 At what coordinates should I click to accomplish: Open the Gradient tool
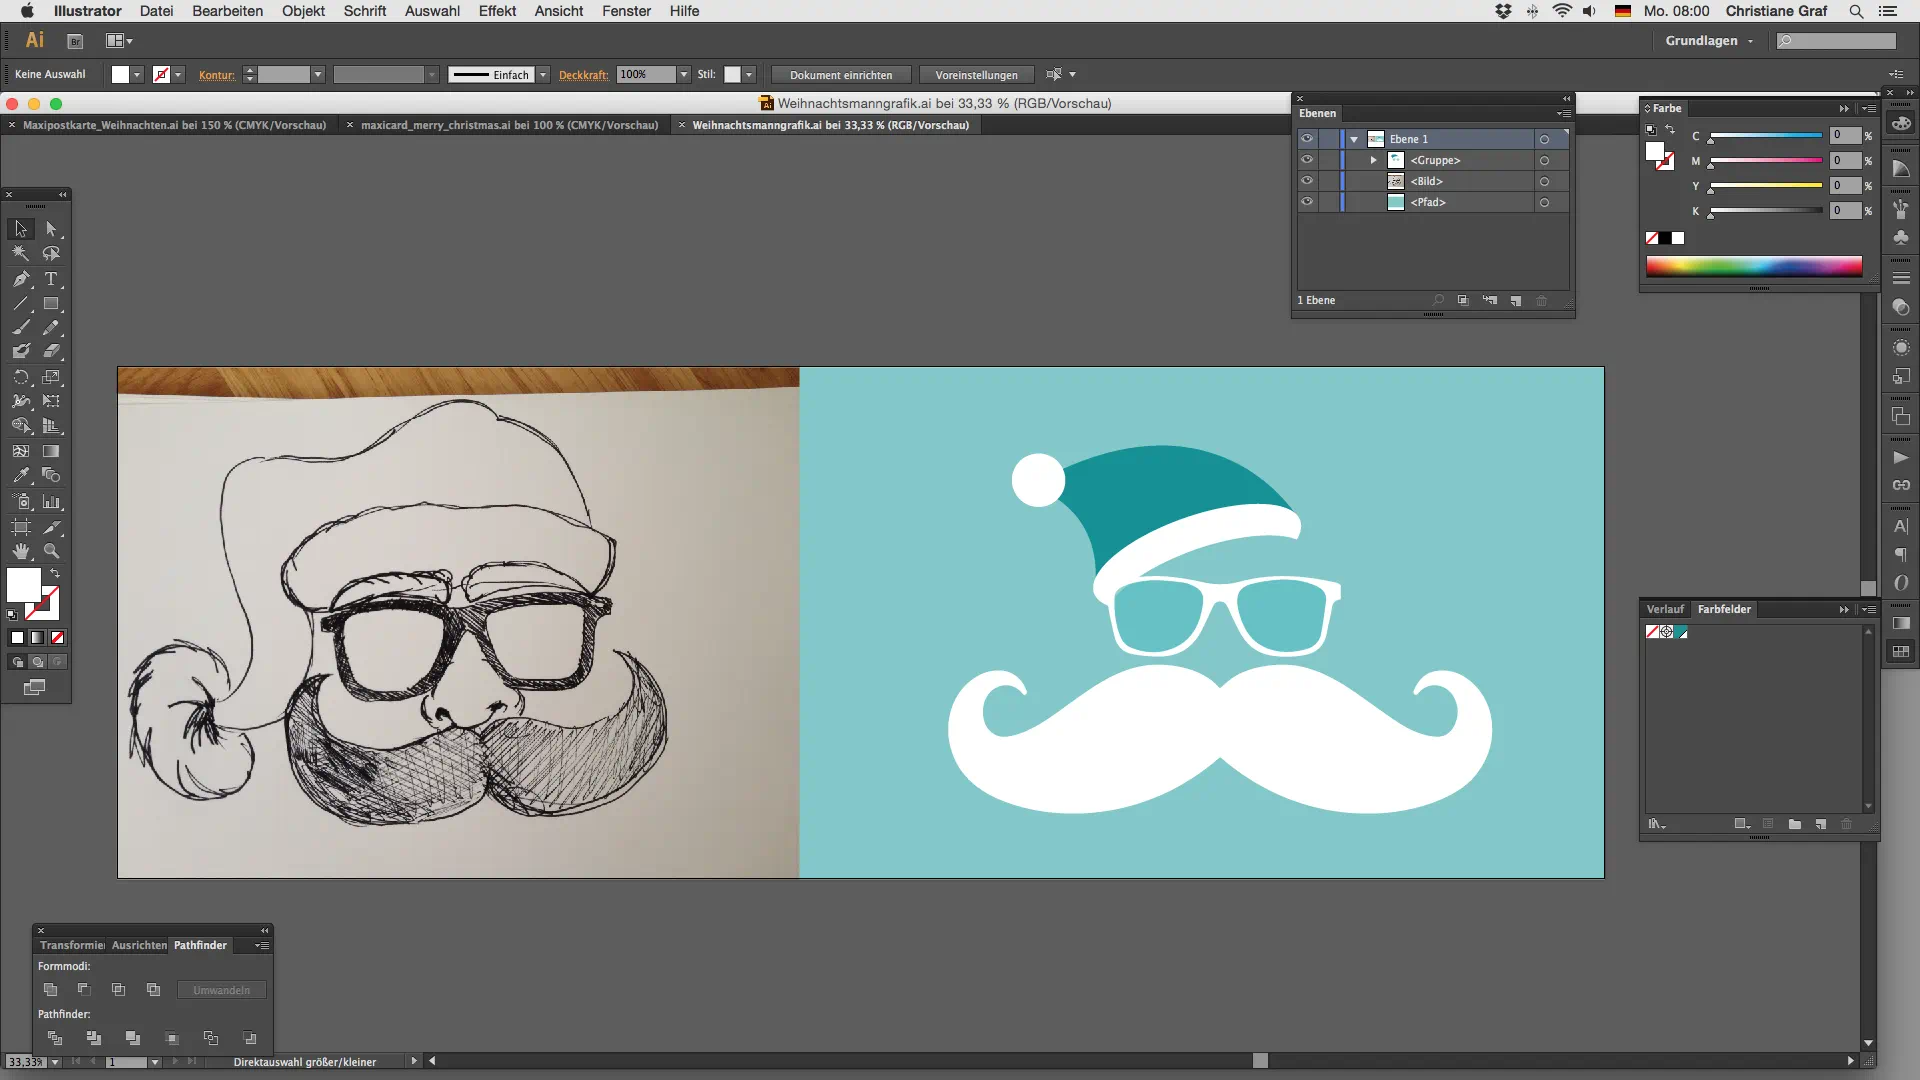point(51,452)
